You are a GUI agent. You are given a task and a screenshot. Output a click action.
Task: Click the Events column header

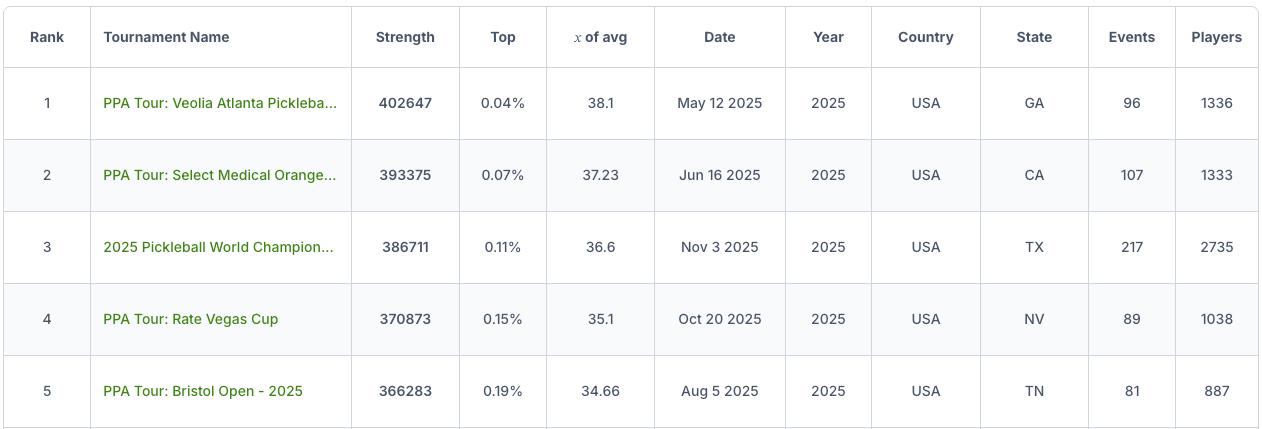click(1131, 37)
